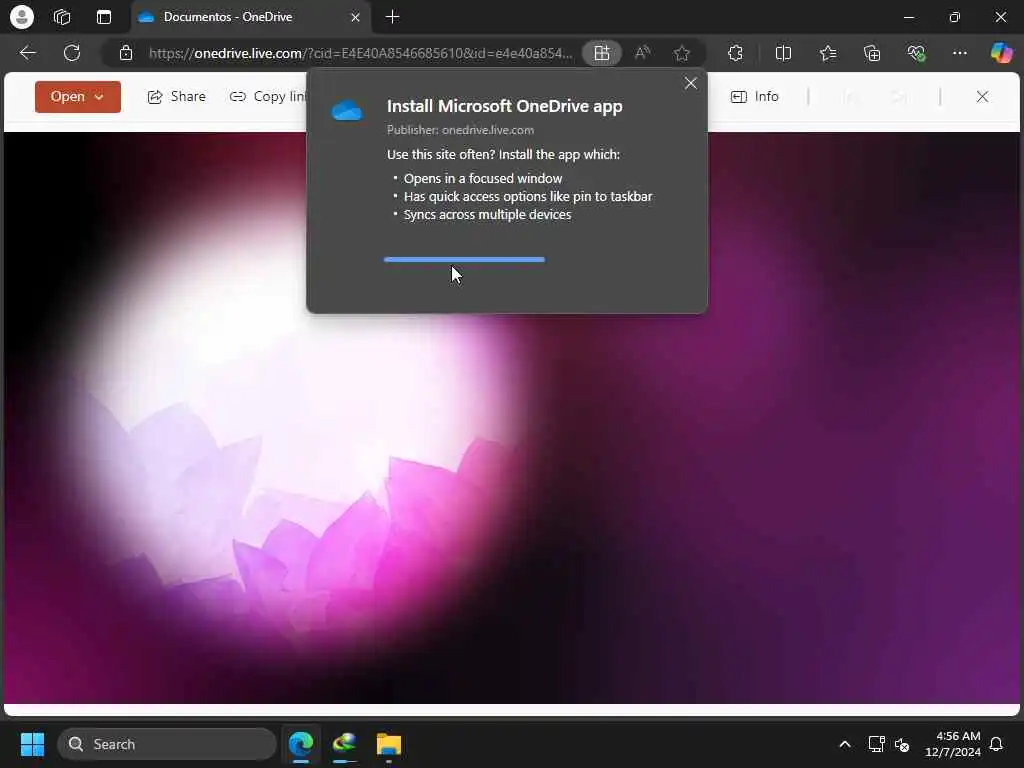Toggle the split screen view
The image size is (1024, 768).
point(783,53)
